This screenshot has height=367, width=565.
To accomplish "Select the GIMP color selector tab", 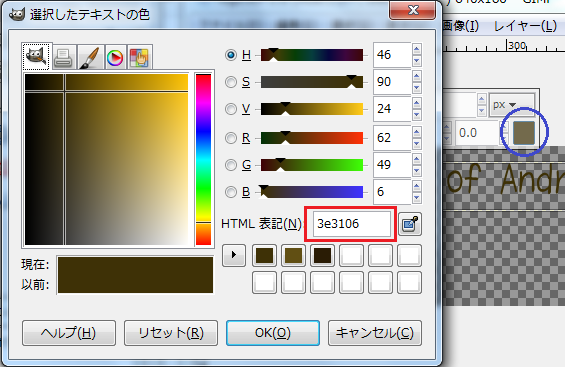I will (x=36, y=57).
